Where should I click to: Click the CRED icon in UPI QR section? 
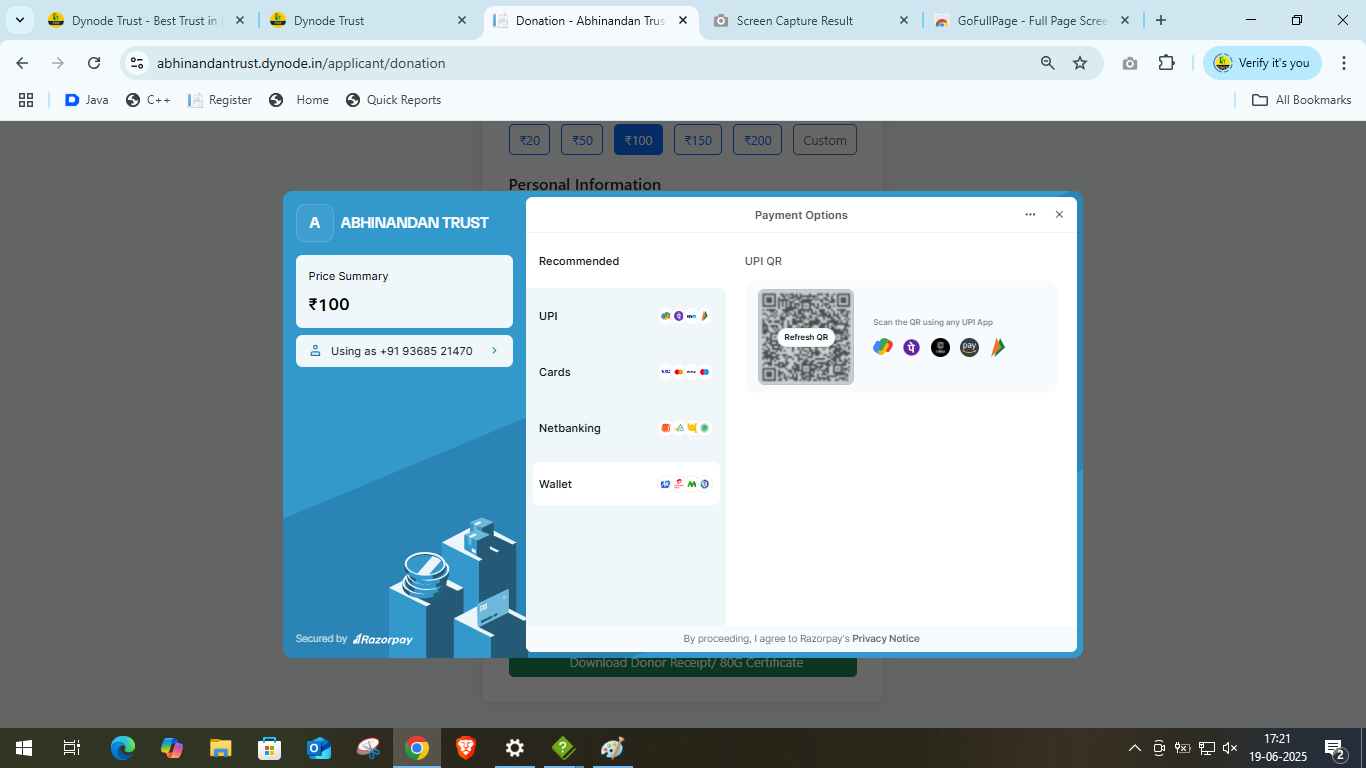940,347
